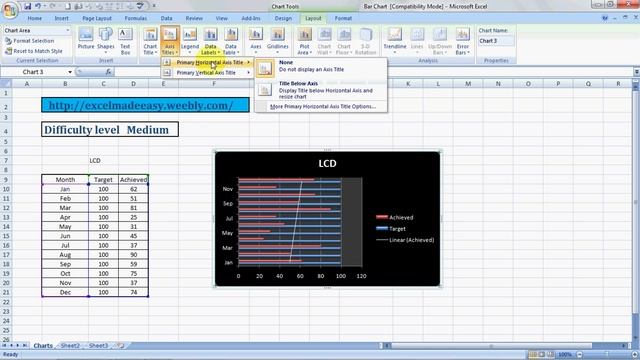Select the Linear (Achieved) legend entry
Screen dimensions: 640x360
tap(405, 240)
